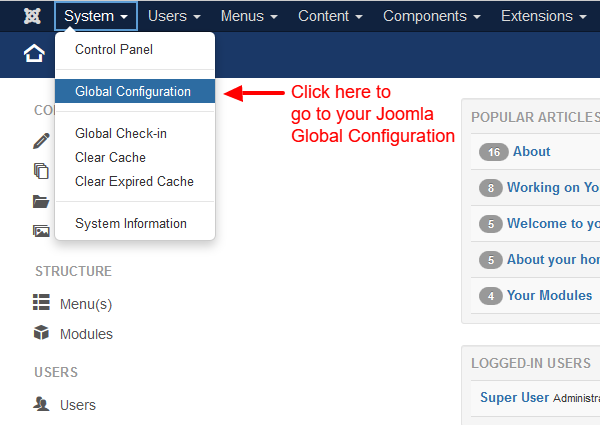
Task: Click the Users people icon
Action: coord(41,404)
